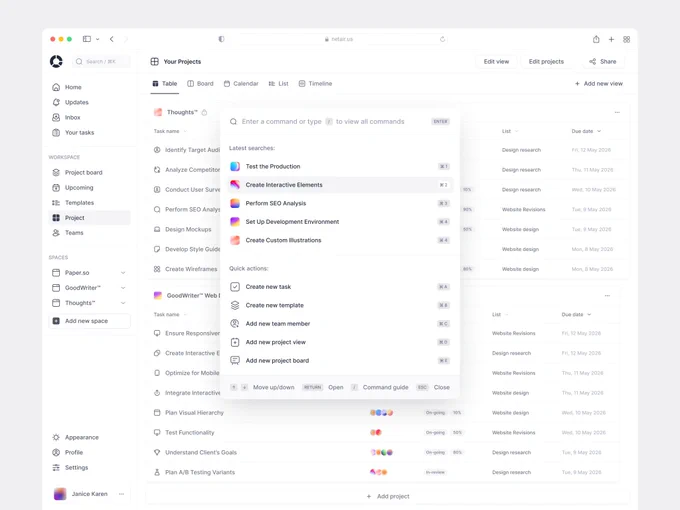Viewport: 680px width, 510px height.
Task: Click the Thoughts project more options dots
Action: (x=617, y=112)
